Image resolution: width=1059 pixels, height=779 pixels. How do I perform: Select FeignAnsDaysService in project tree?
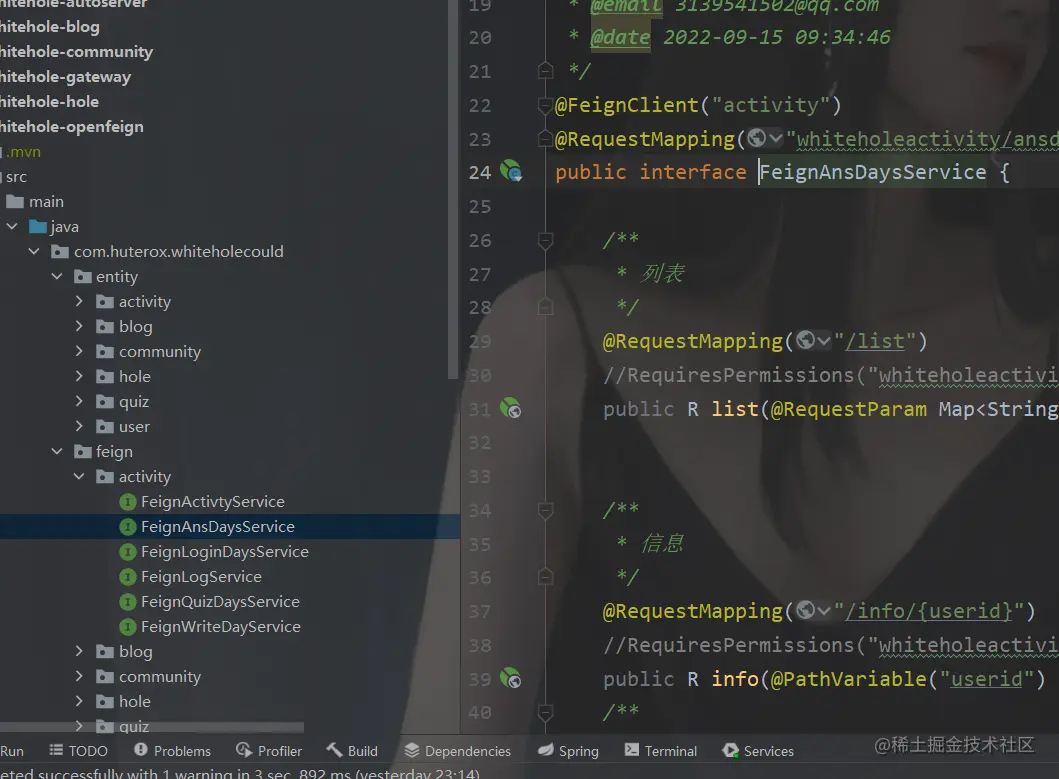click(x=217, y=527)
